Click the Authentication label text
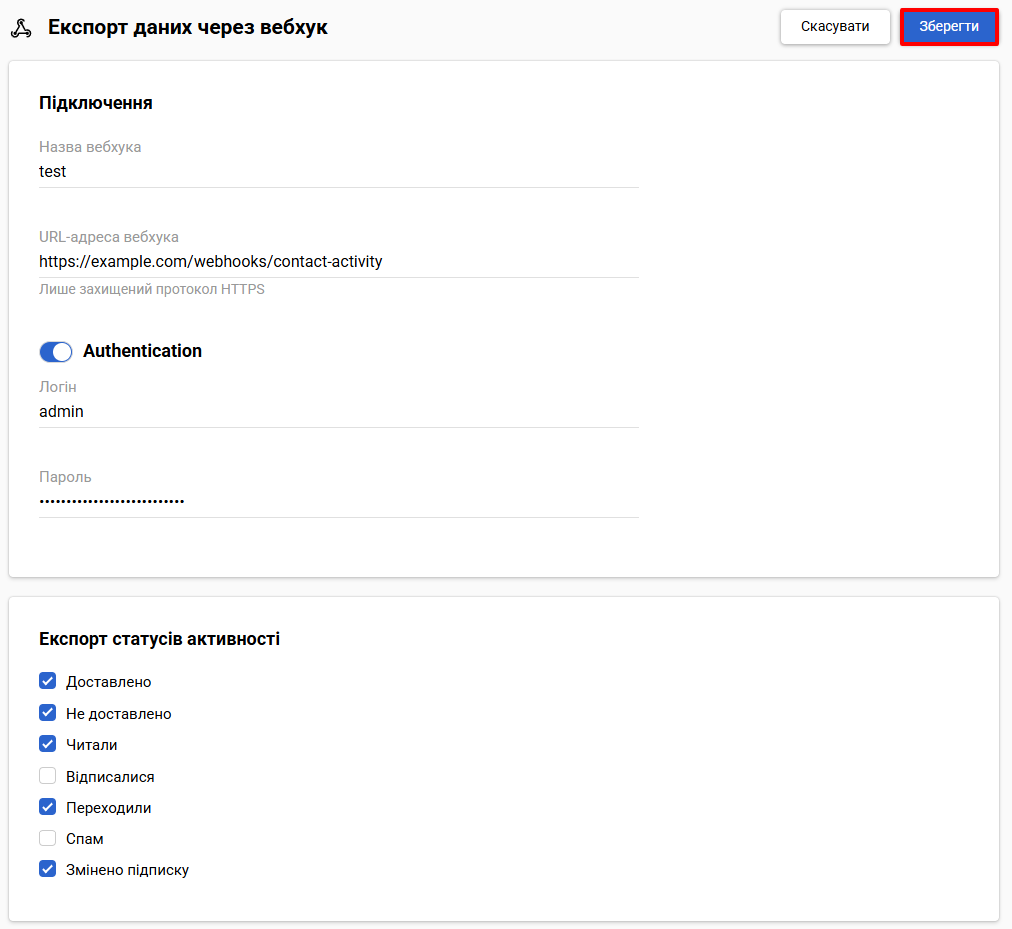This screenshot has height=929, width=1012. (143, 351)
